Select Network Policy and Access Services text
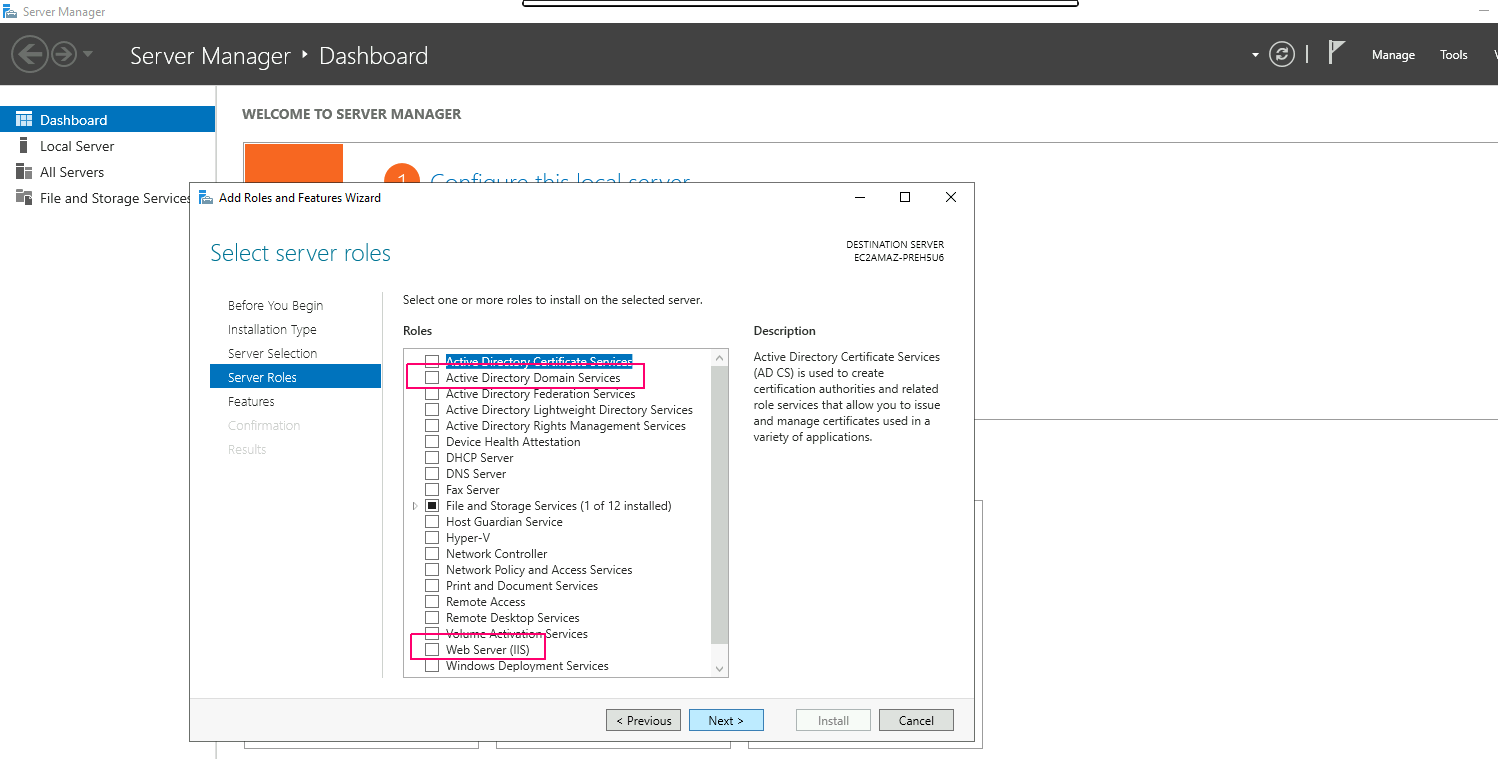This screenshot has width=1498, height=759. 539,570
